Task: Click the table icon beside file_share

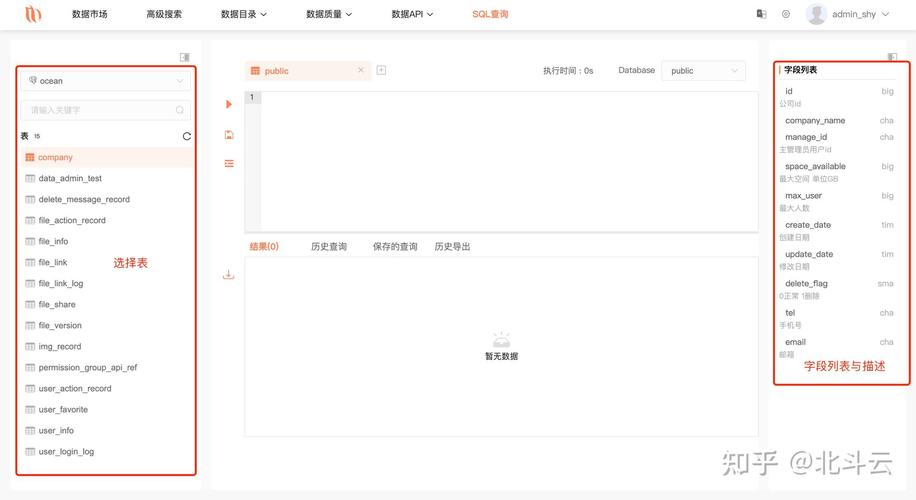Action: 30,304
